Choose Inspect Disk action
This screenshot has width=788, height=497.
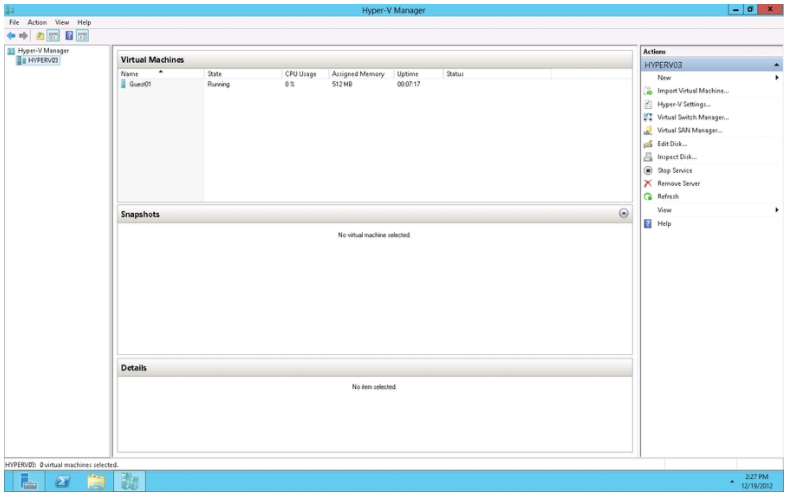pyautogui.click(x=677, y=157)
